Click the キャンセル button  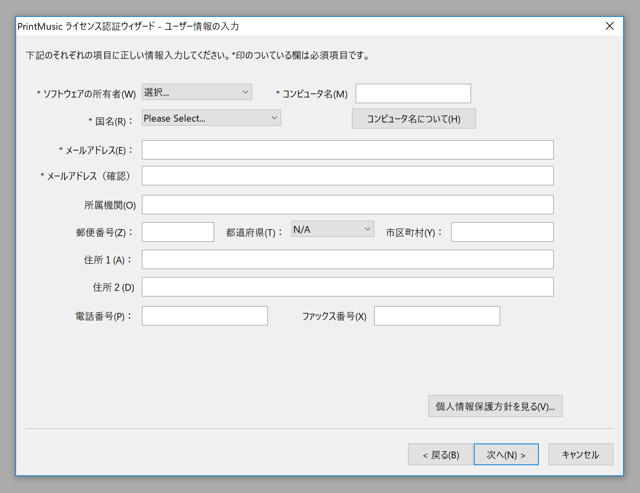pyautogui.click(x=580, y=455)
